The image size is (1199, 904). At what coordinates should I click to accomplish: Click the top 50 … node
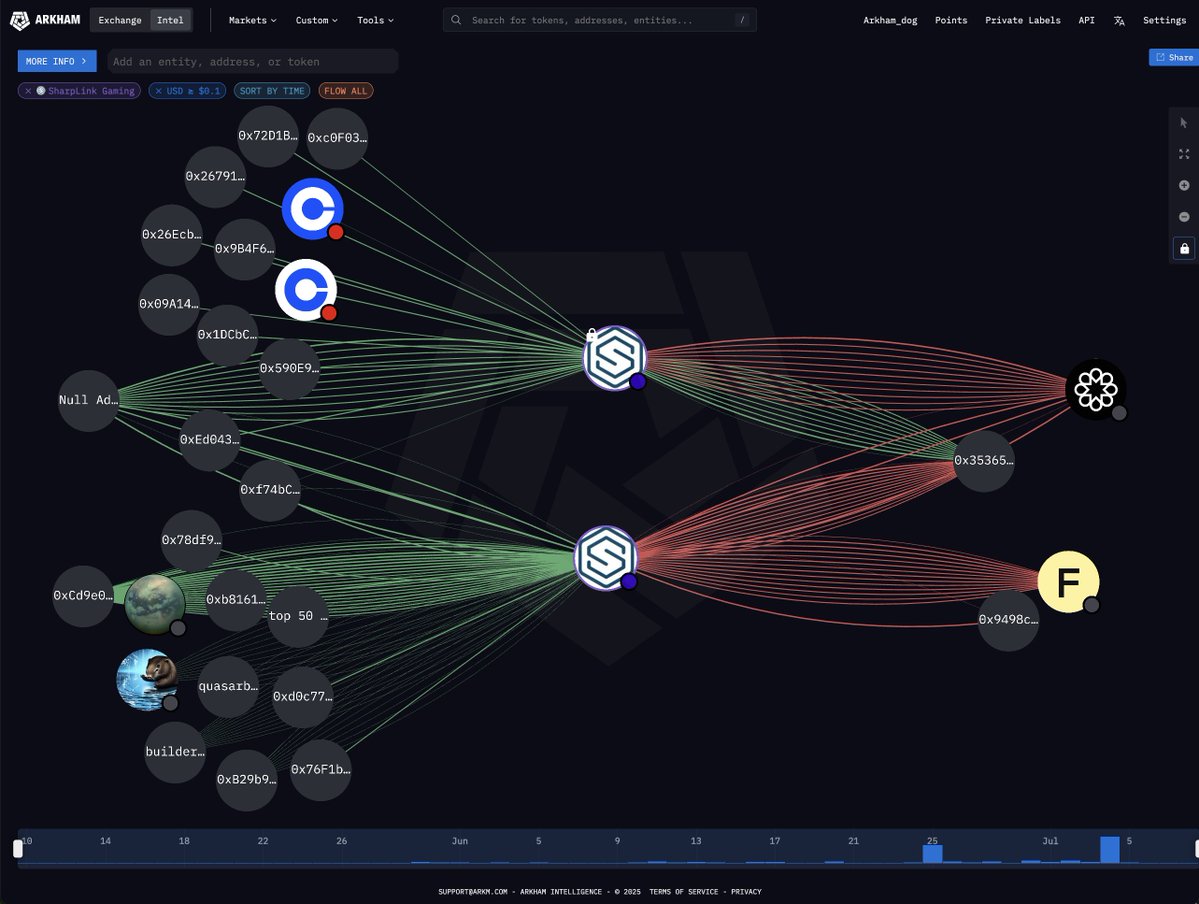click(x=297, y=616)
